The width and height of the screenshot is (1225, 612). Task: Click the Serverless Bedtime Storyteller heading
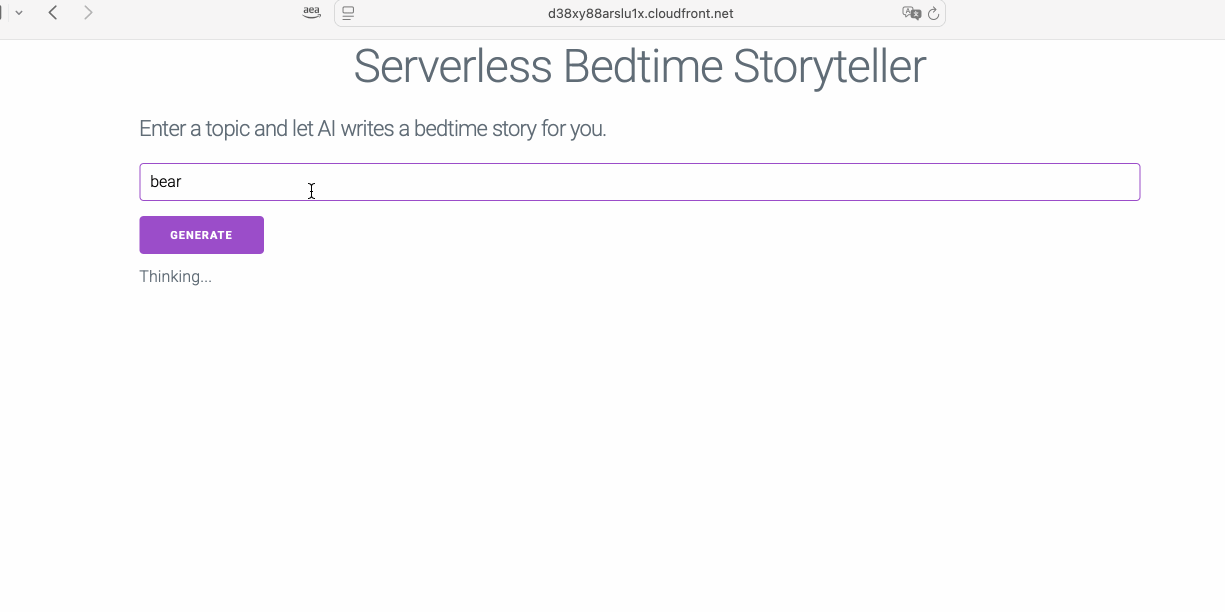pos(639,66)
